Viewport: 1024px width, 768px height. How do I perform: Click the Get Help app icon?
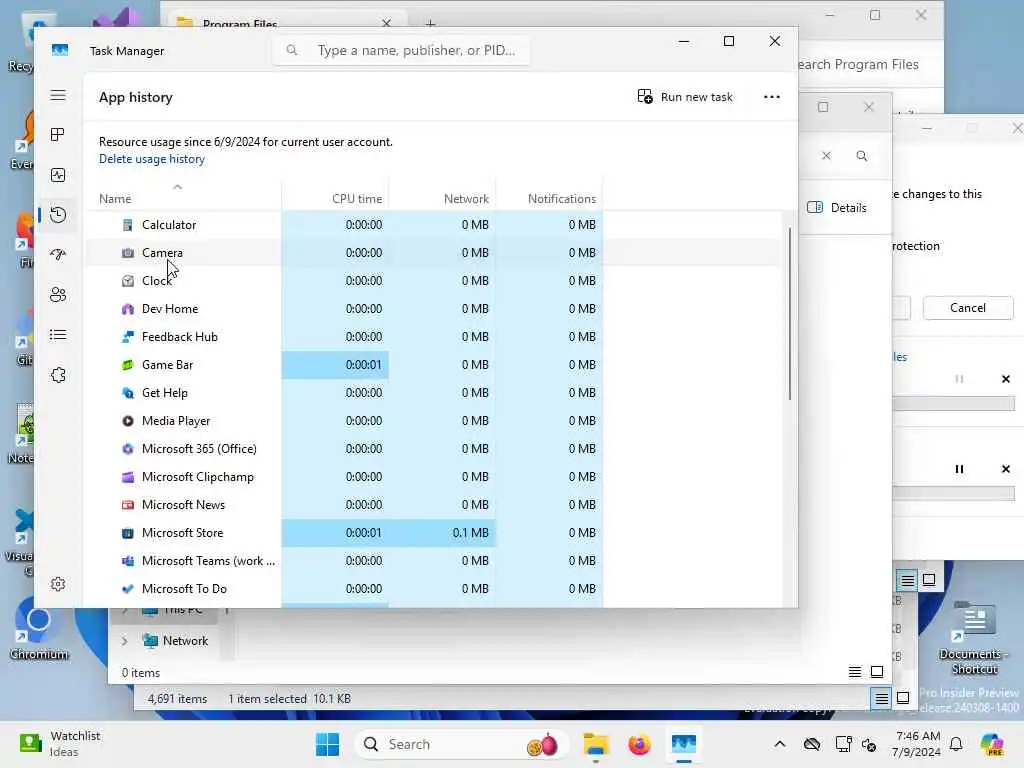[x=128, y=393]
